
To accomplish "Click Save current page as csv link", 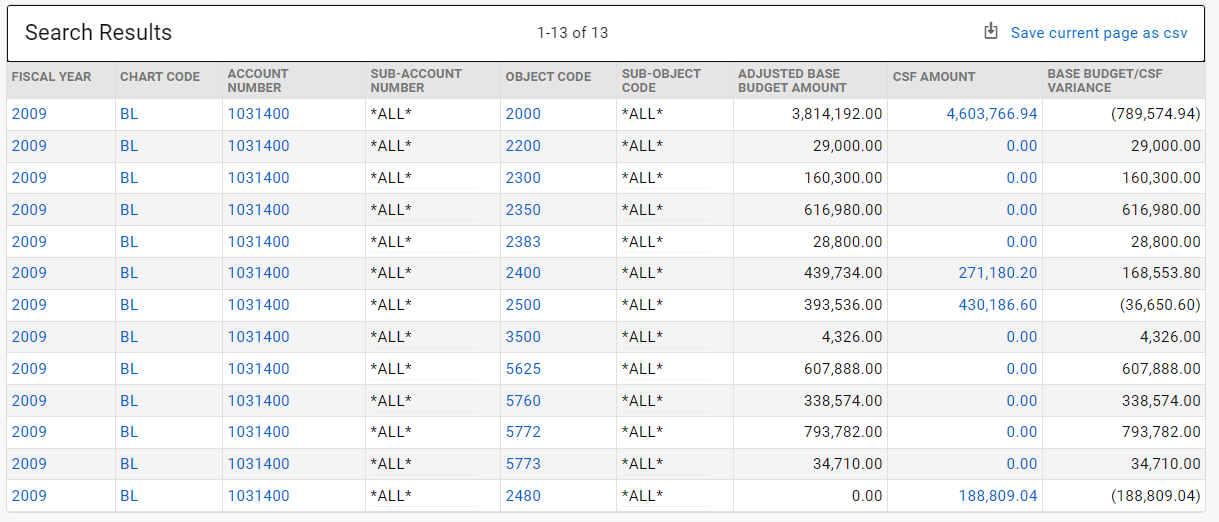I will 1099,33.
